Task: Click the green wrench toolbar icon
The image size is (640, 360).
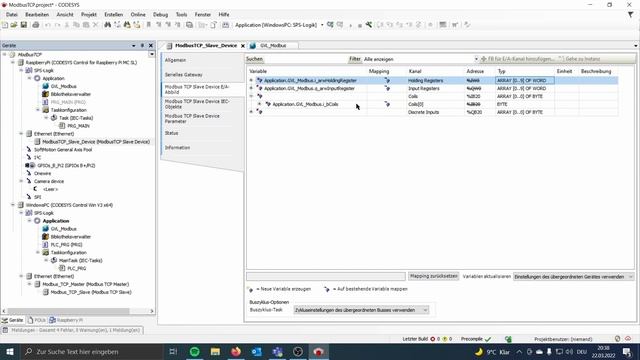Action: (369, 25)
